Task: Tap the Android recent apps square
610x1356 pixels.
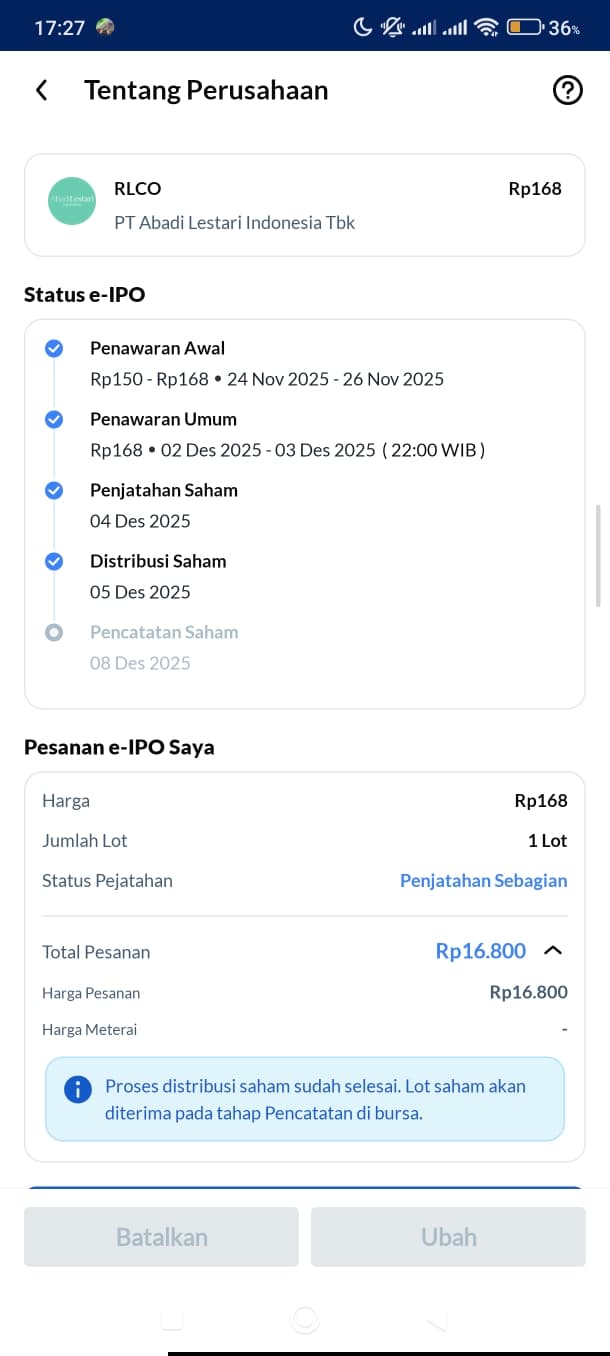Action: [x=172, y=1320]
